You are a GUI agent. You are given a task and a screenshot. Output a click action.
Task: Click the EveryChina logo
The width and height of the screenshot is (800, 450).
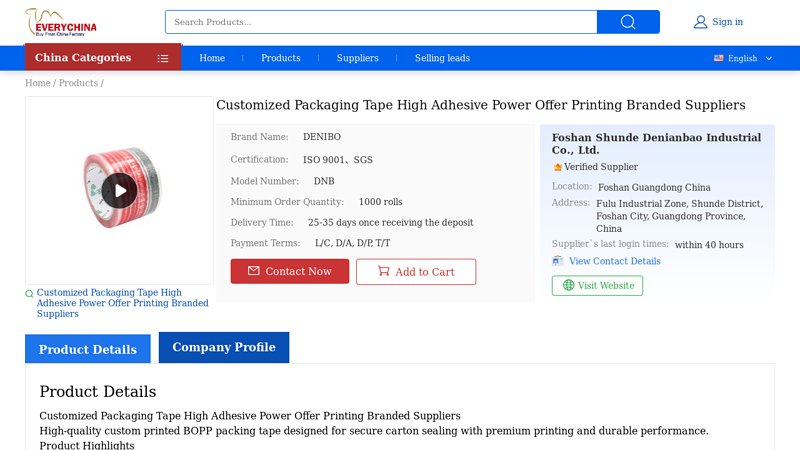[61, 22]
